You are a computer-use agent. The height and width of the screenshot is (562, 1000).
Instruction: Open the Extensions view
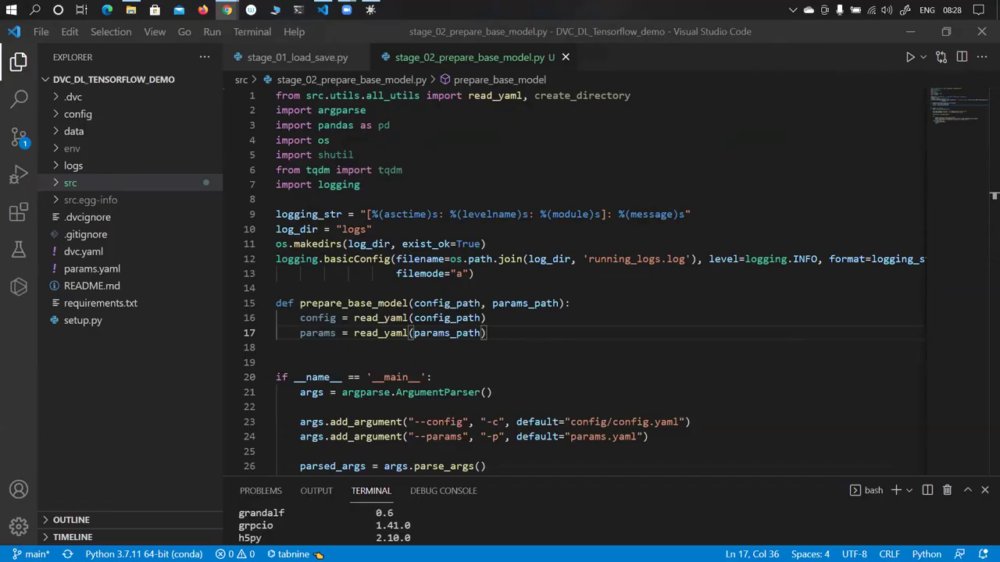coord(18,212)
